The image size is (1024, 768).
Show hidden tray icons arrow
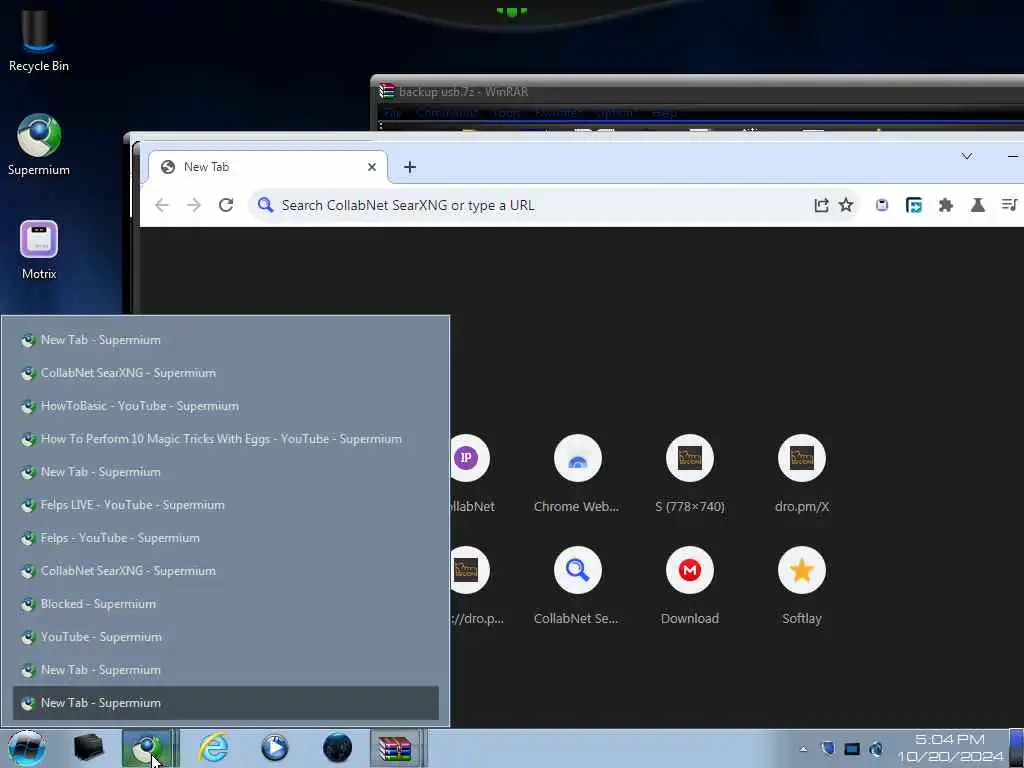click(x=803, y=749)
